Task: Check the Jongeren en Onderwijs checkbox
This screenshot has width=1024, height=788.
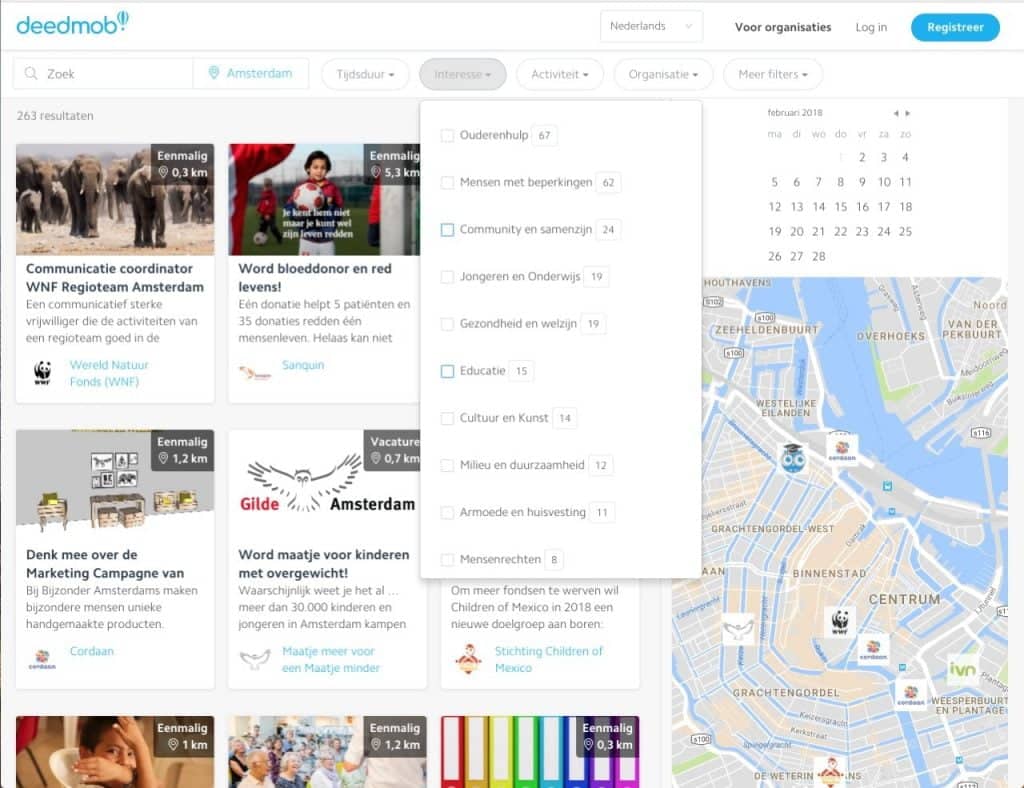Action: click(447, 277)
